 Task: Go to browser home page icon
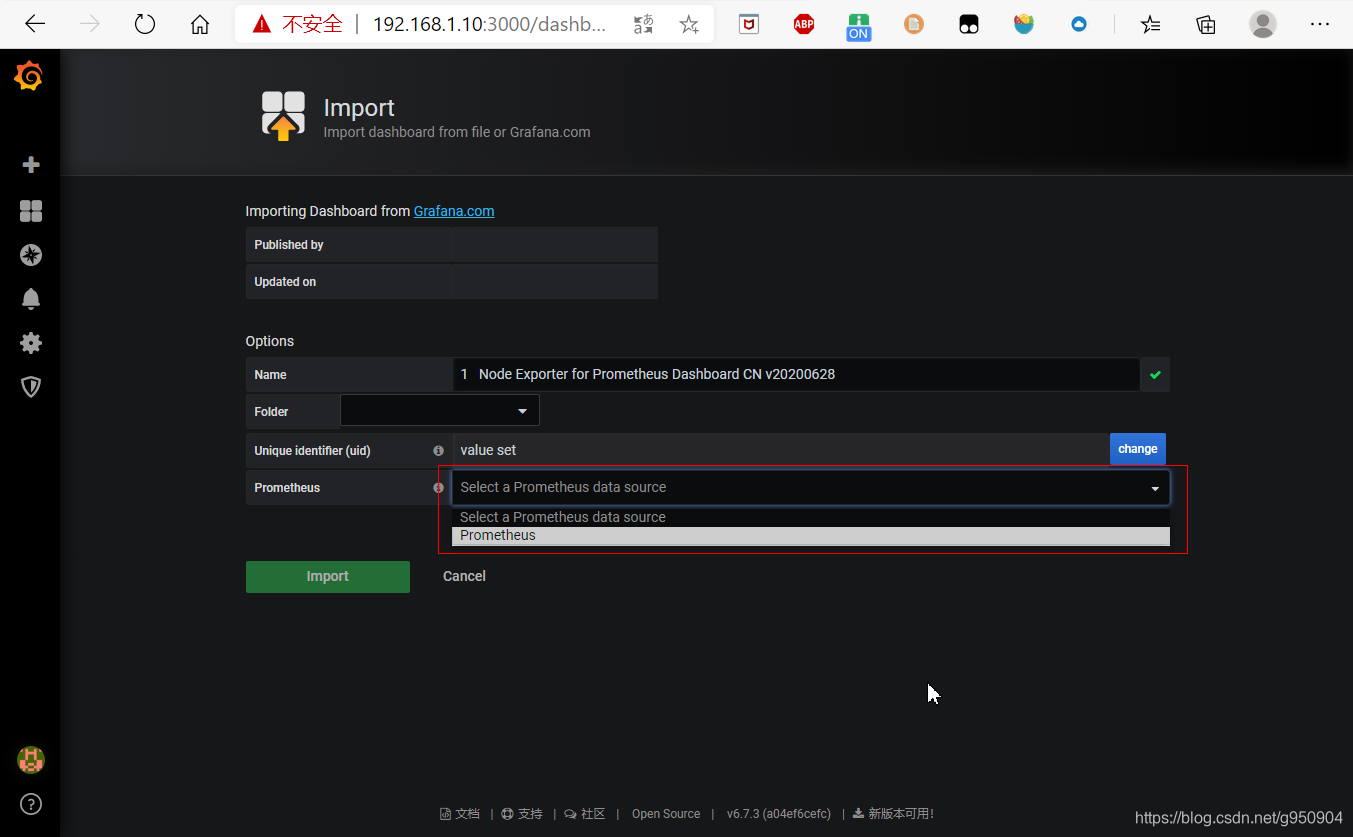[x=200, y=24]
